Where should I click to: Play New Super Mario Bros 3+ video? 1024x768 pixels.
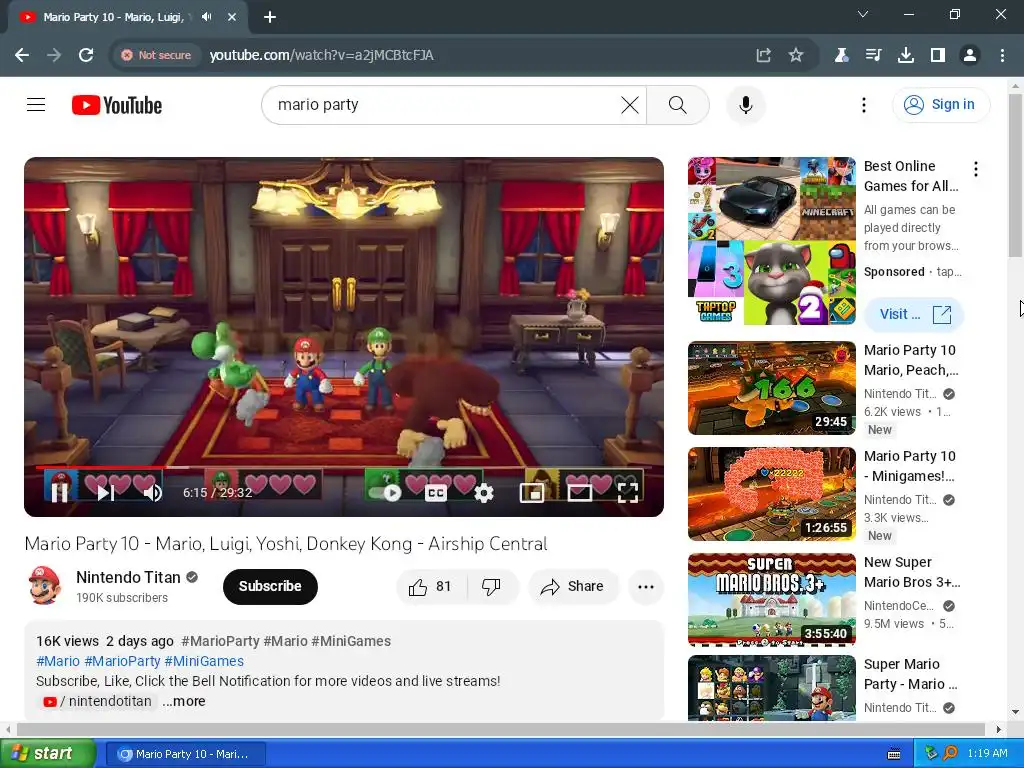771,600
